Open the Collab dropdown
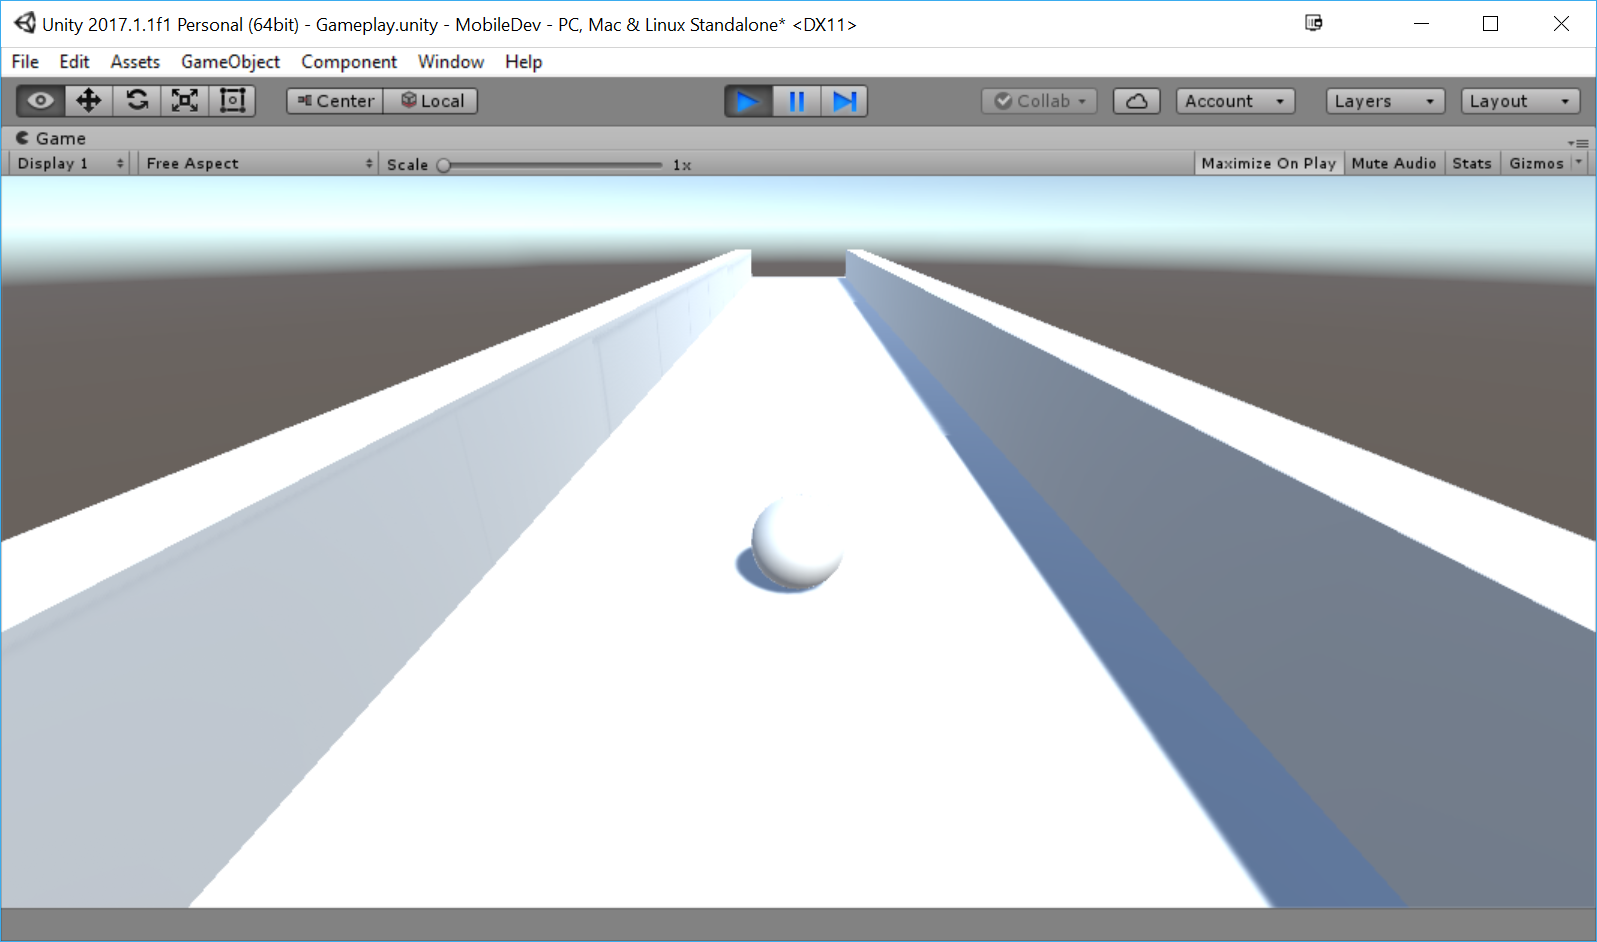The width and height of the screenshot is (1597, 942). (1040, 101)
